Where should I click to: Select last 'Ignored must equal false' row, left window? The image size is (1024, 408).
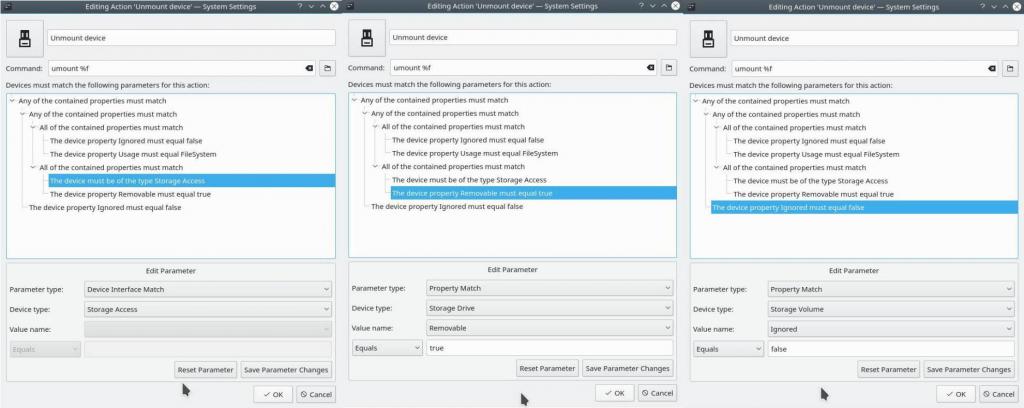pos(105,207)
